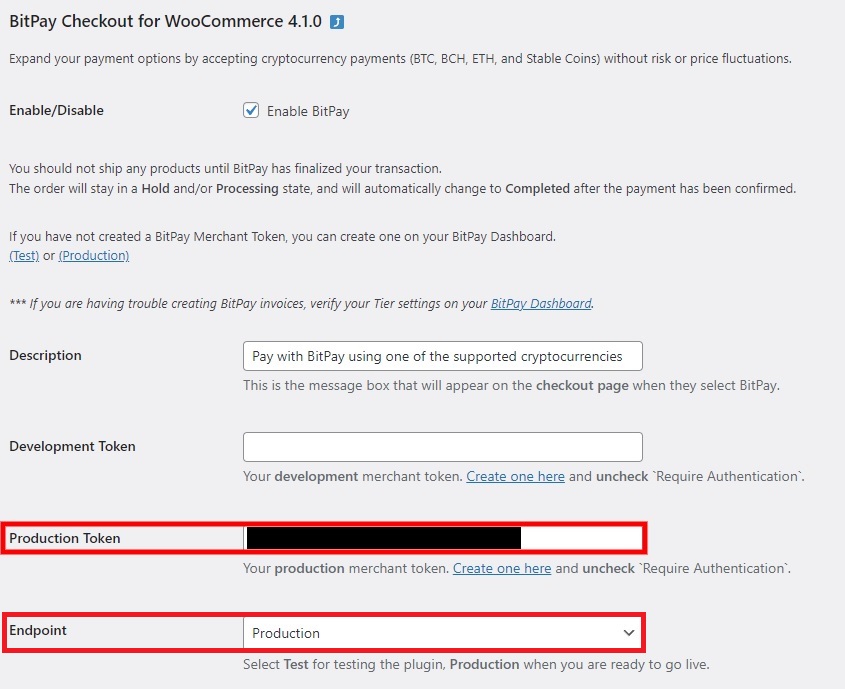Click the 'Enable BitPay' label text
This screenshot has width=845, height=689.
(308, 111)
